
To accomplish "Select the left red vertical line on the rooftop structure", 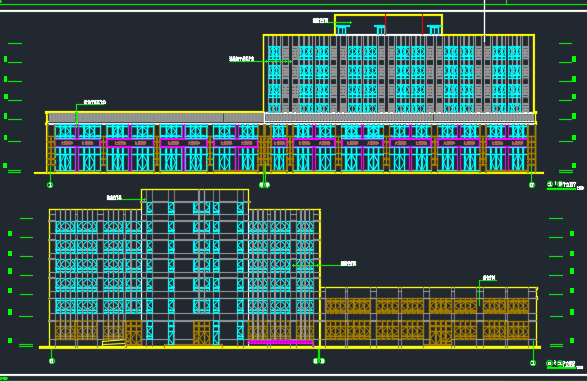I will pos(386,25).
